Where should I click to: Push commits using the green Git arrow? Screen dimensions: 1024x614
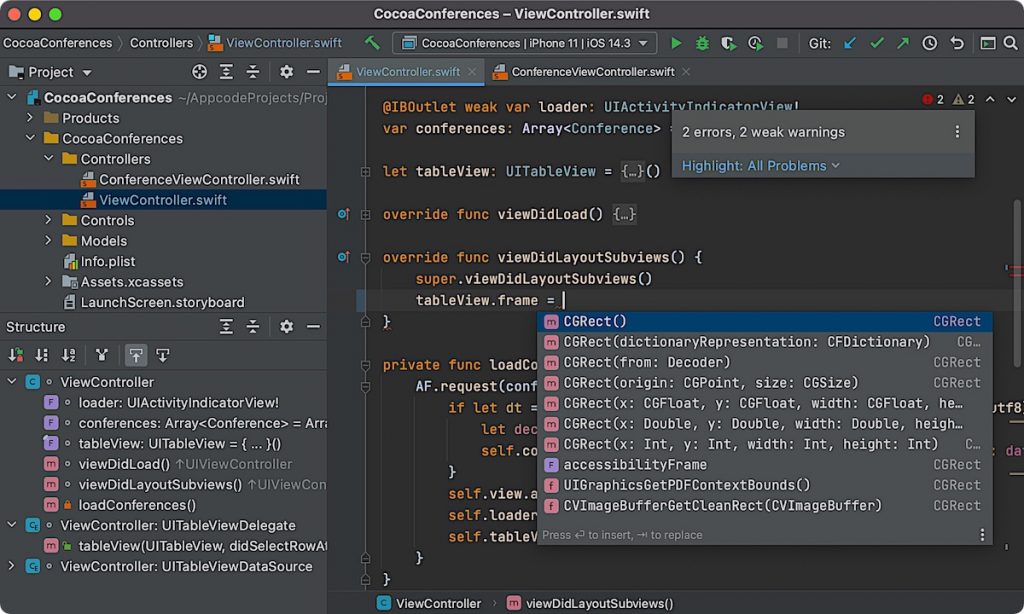(x=902, y=44)
